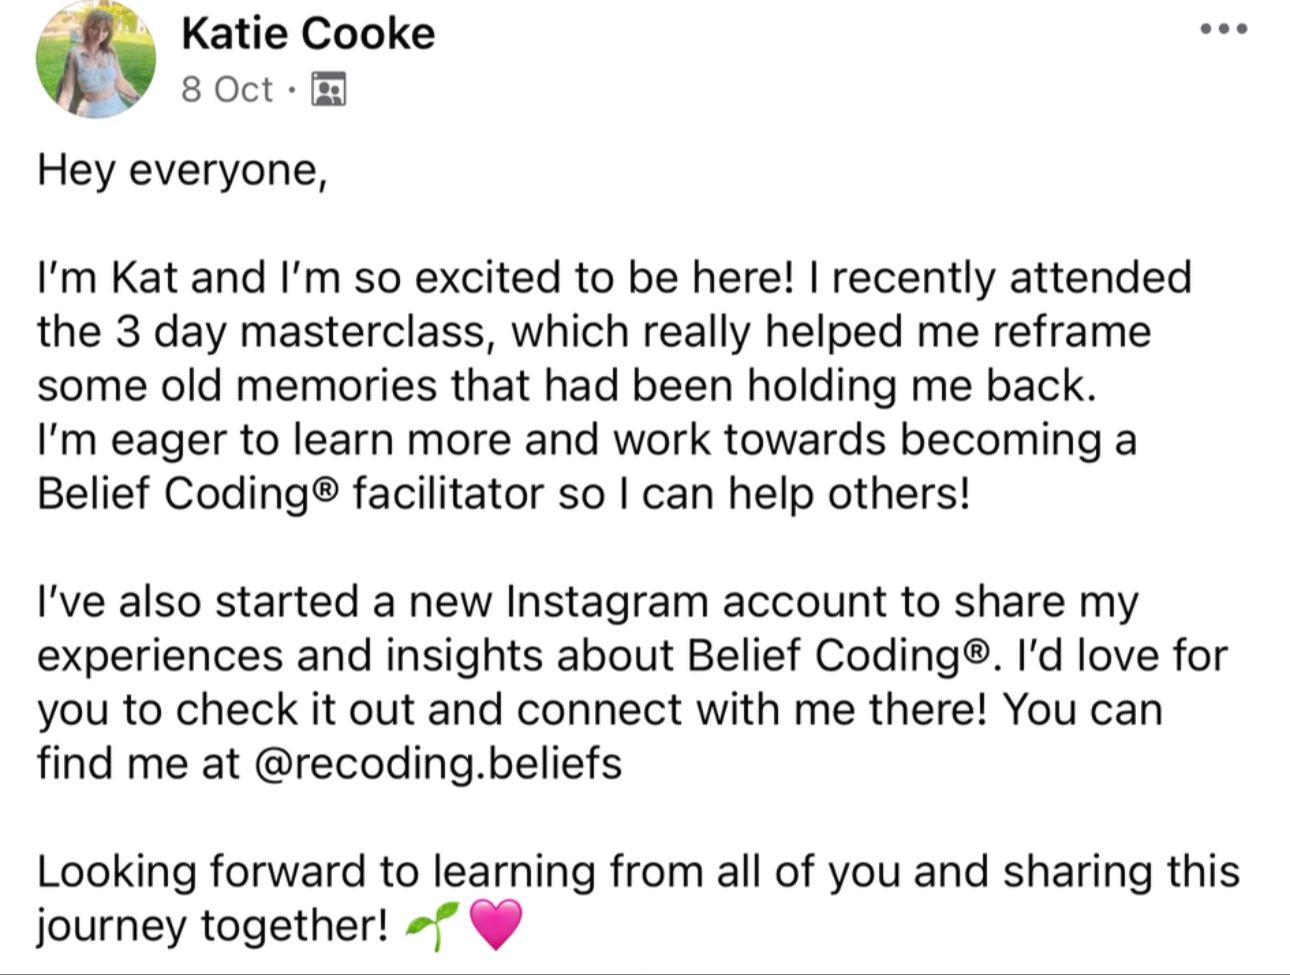Click the seedling emoji

pyautogui.click(x=431, y=925)
